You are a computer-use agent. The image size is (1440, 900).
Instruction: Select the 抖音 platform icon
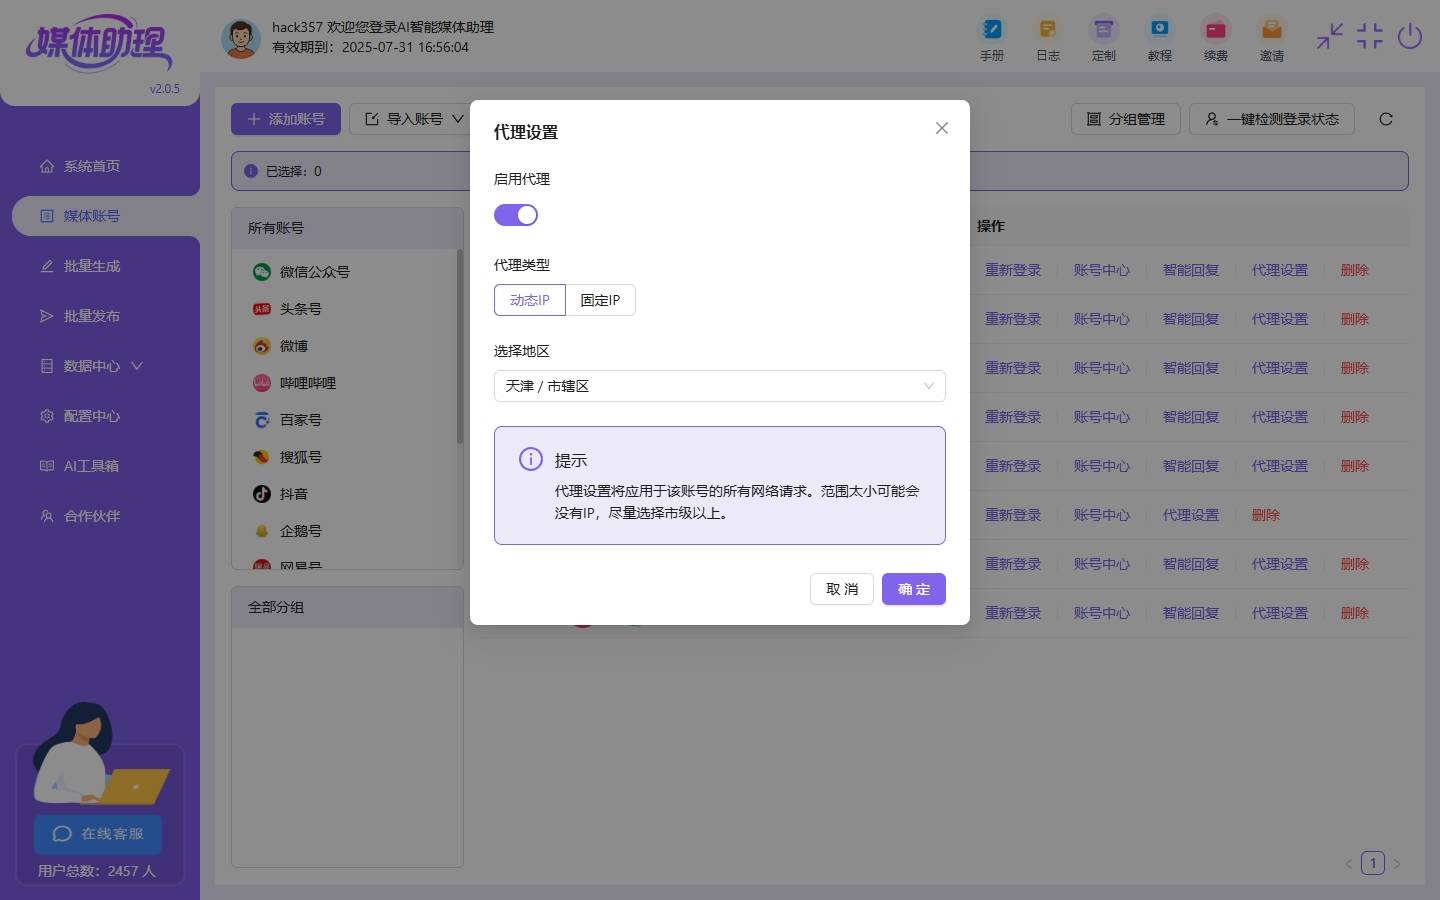tap(262, 494)
